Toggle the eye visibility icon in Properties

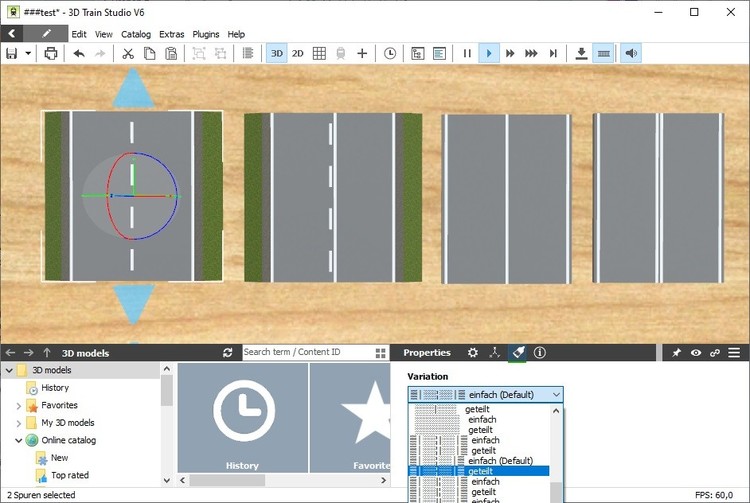click(x=695, y=353)
